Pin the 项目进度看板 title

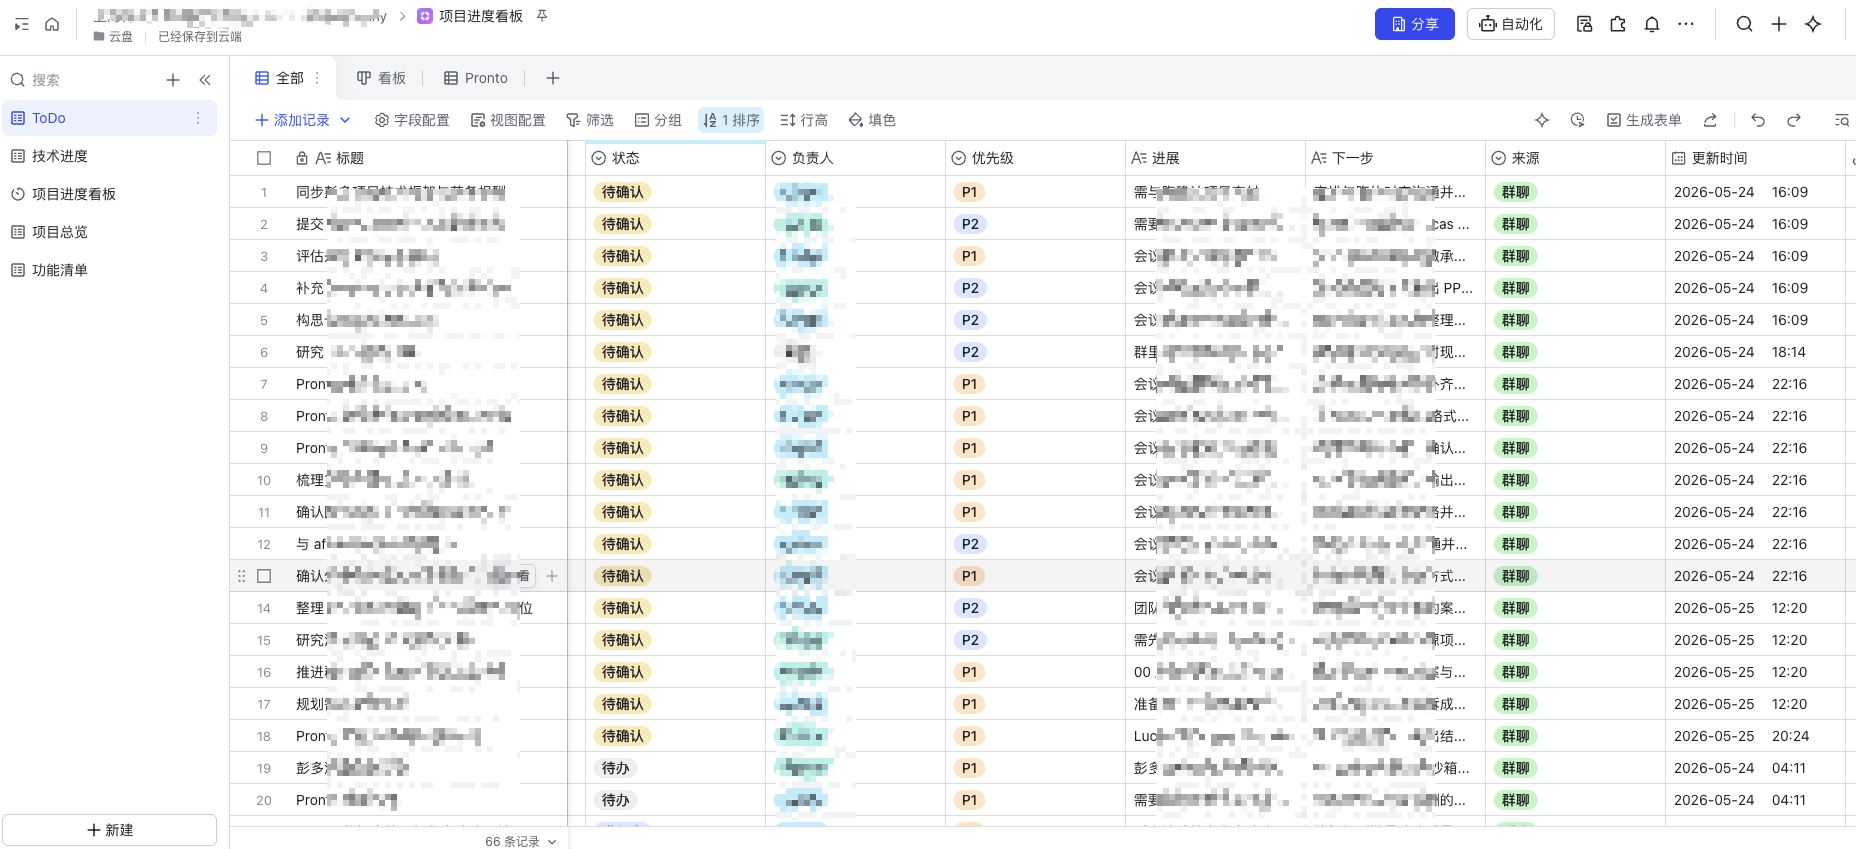[542, 16]
